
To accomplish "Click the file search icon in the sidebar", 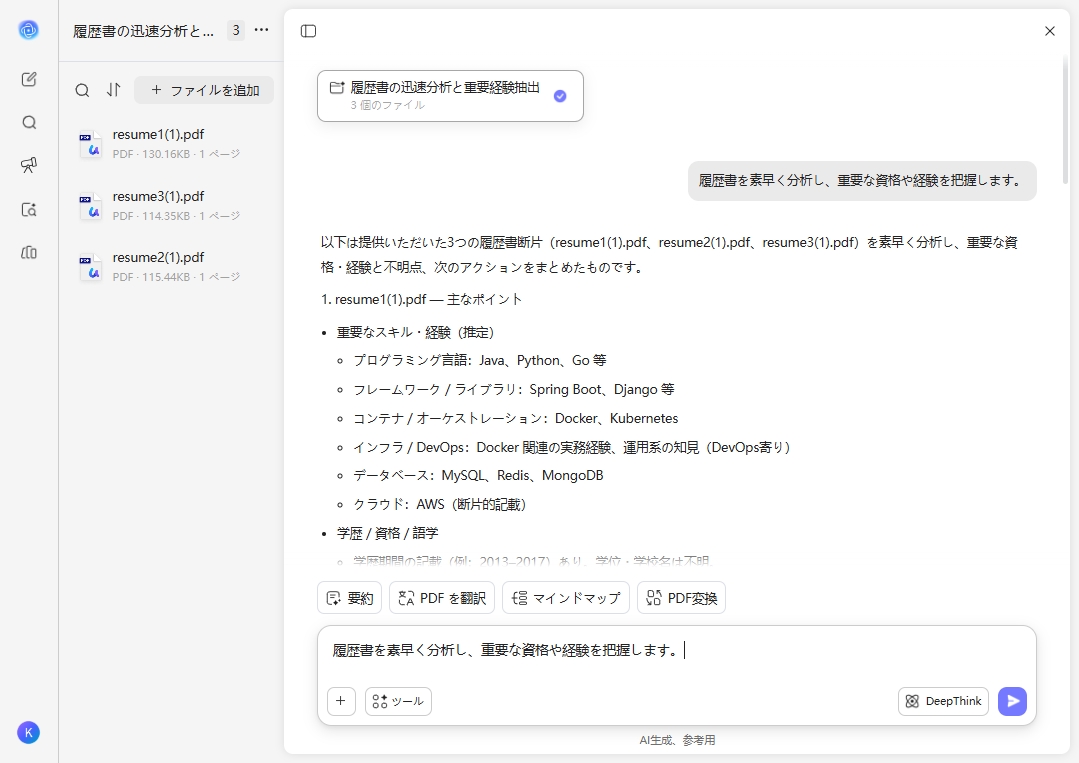I will click(28, 208).
